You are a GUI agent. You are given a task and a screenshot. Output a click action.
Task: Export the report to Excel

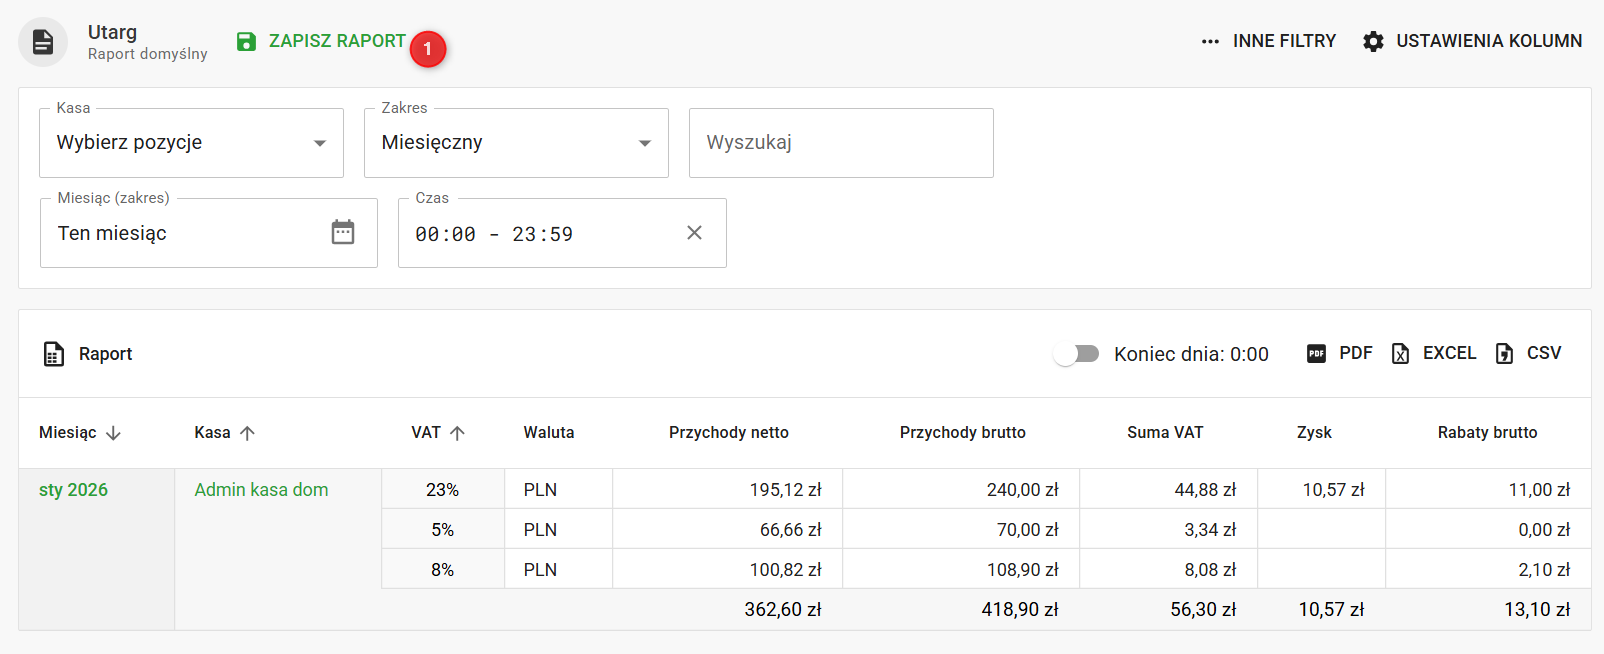tap(1434, 353)
